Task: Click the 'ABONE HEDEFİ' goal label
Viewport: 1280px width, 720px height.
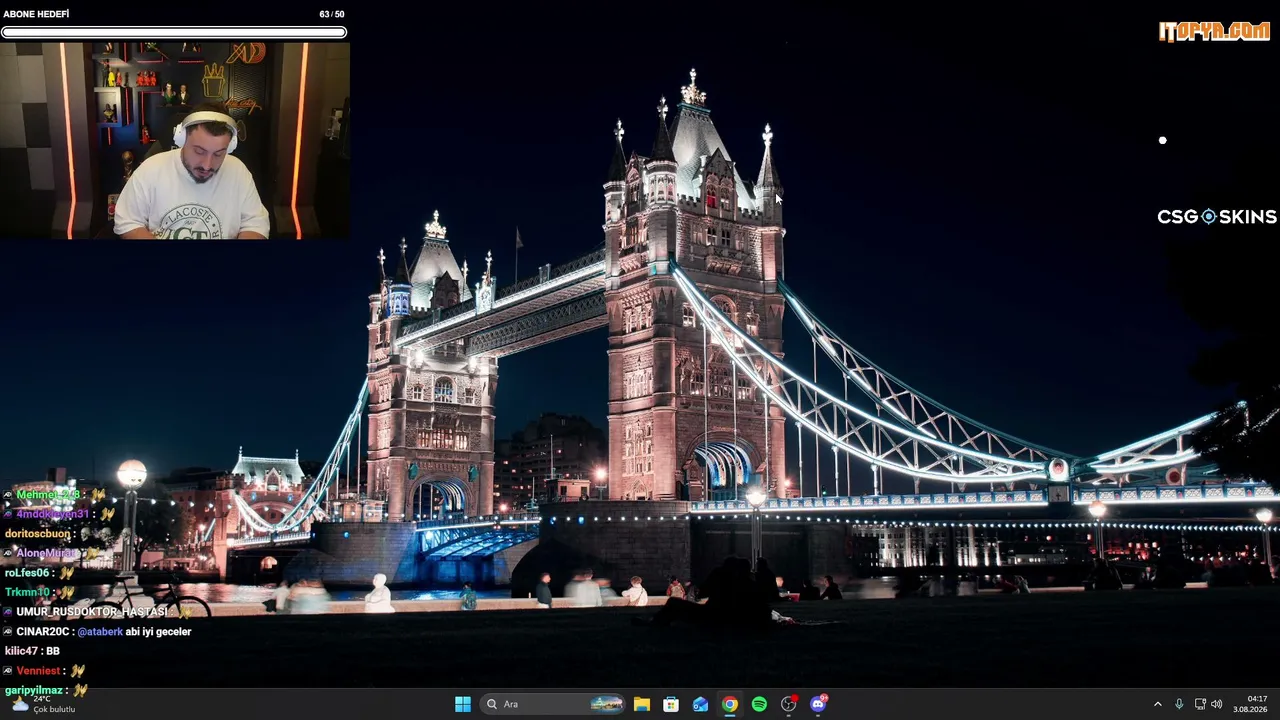Action: point(35,14)
